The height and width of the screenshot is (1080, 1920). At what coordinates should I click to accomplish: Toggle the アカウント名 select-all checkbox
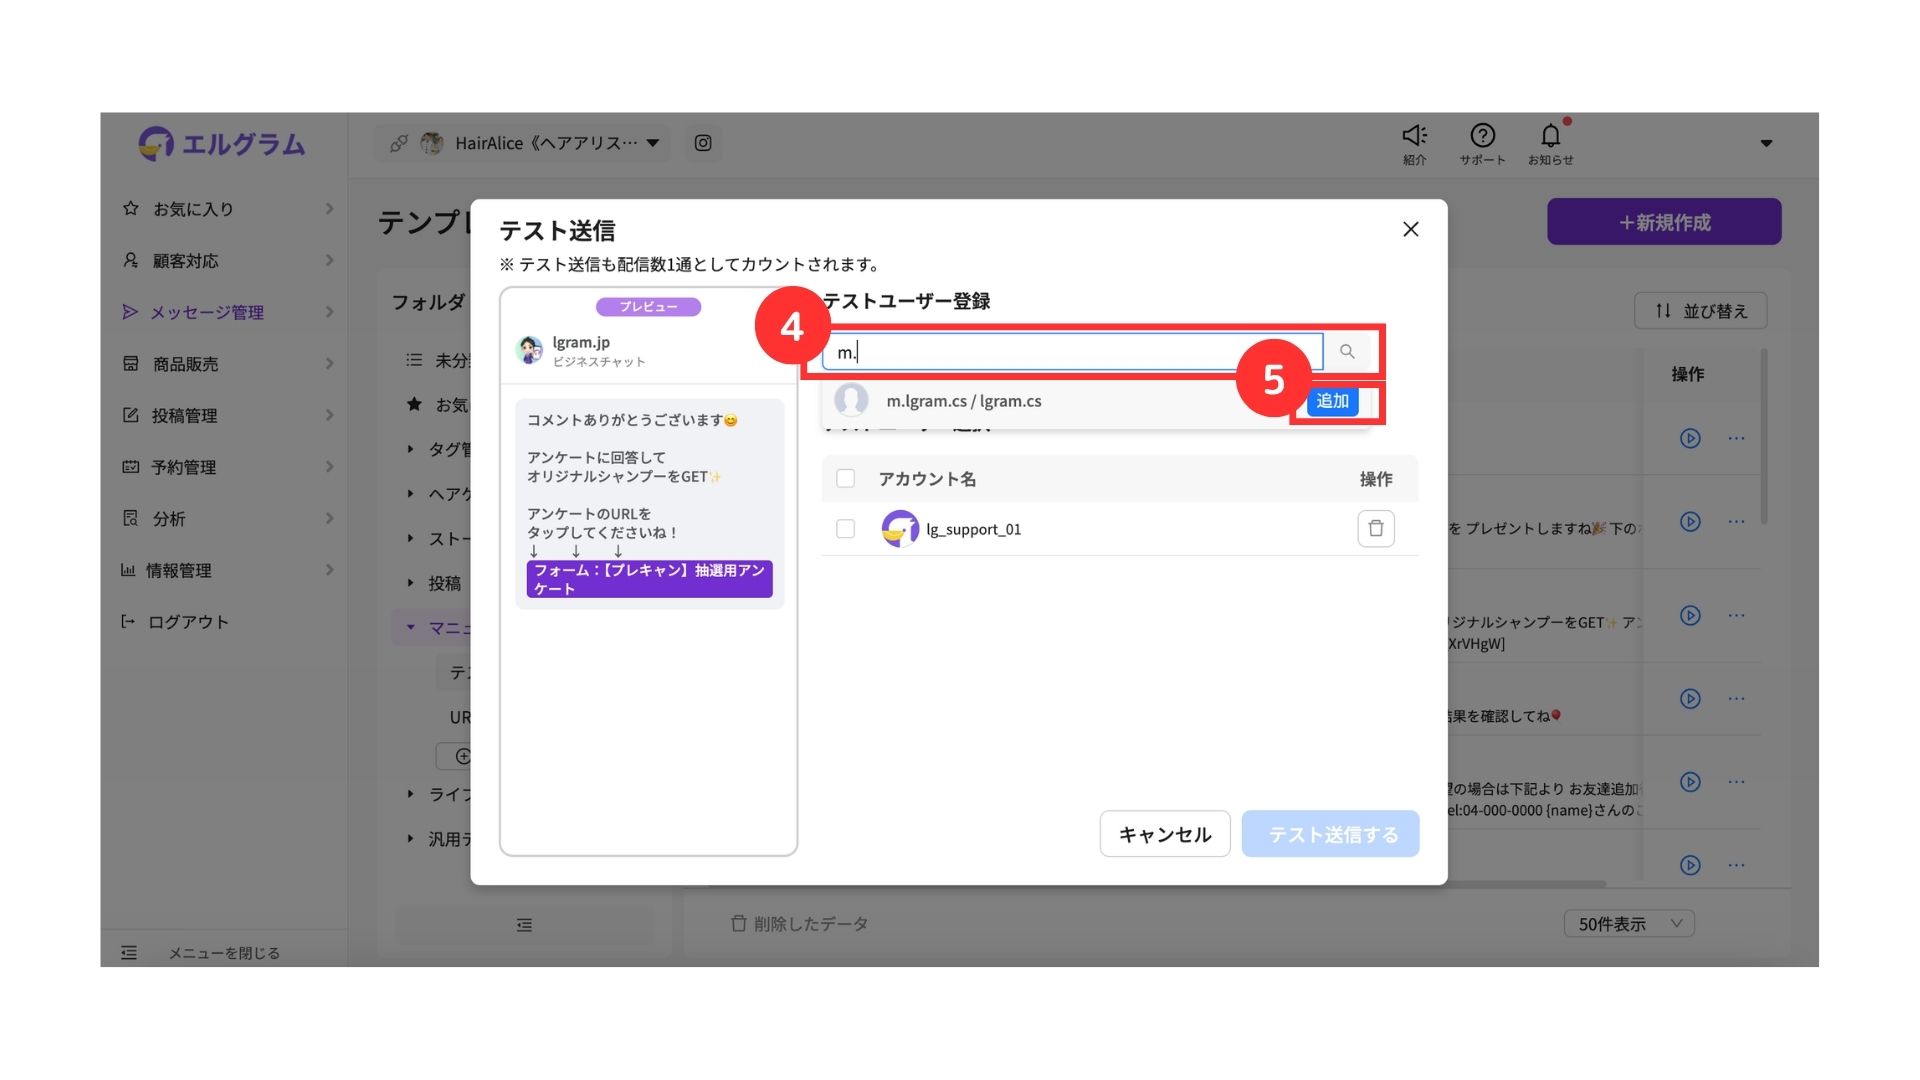coord(846,479)
